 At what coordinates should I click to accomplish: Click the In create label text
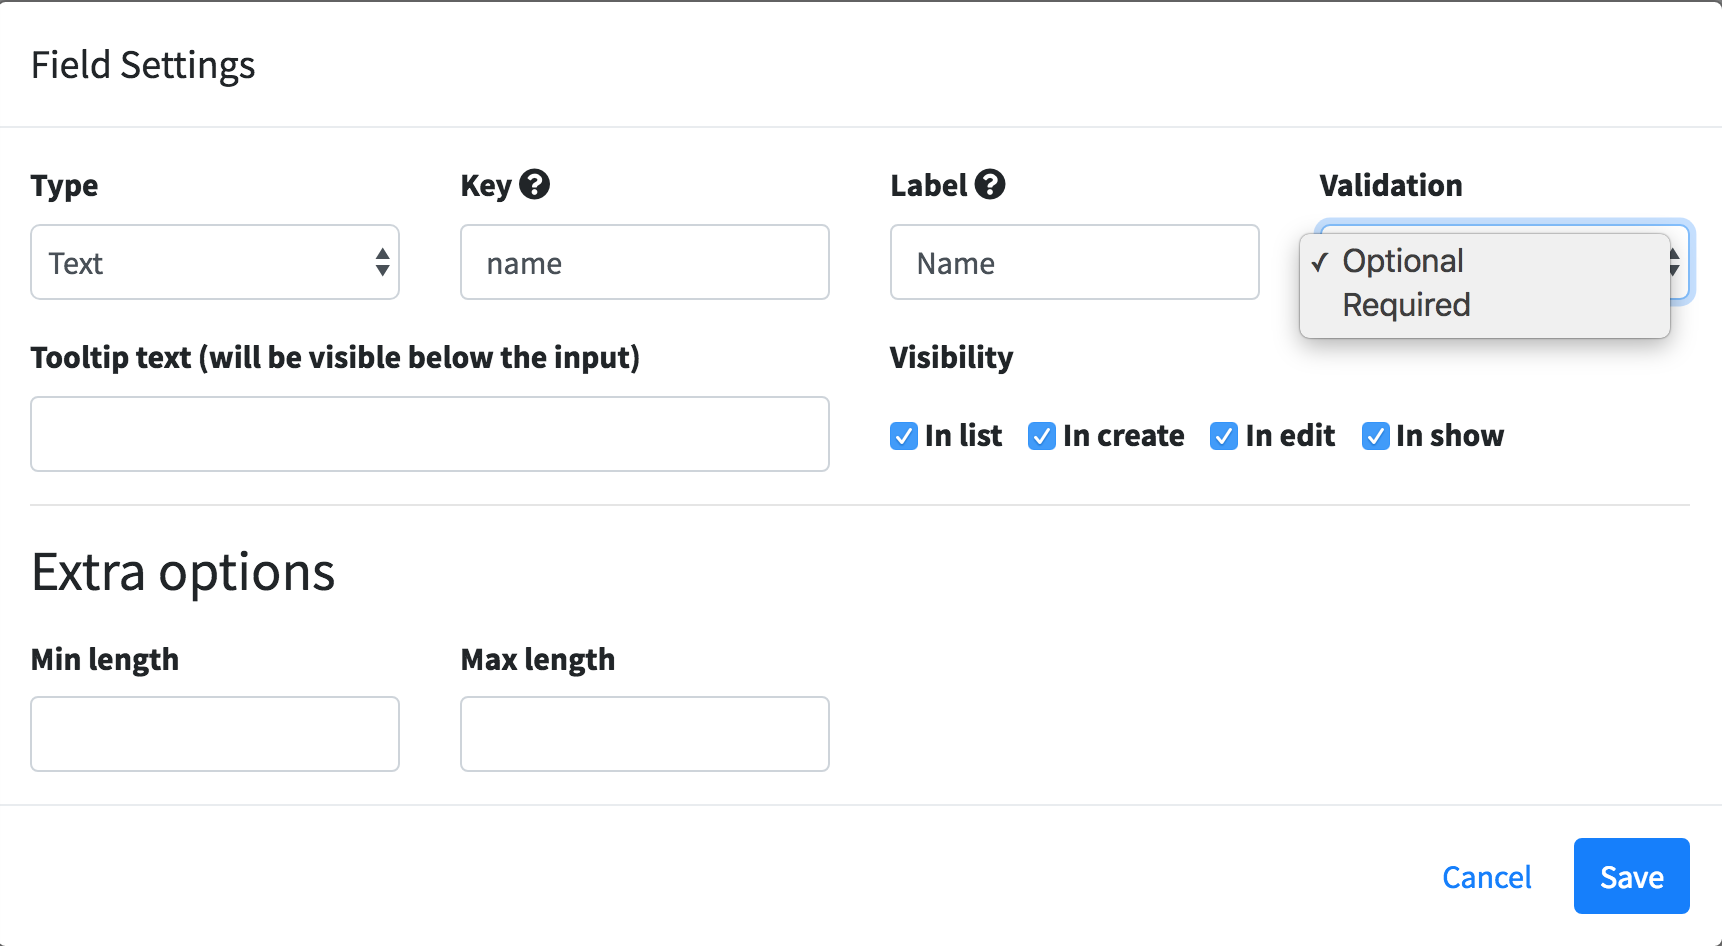[1124, 436]
